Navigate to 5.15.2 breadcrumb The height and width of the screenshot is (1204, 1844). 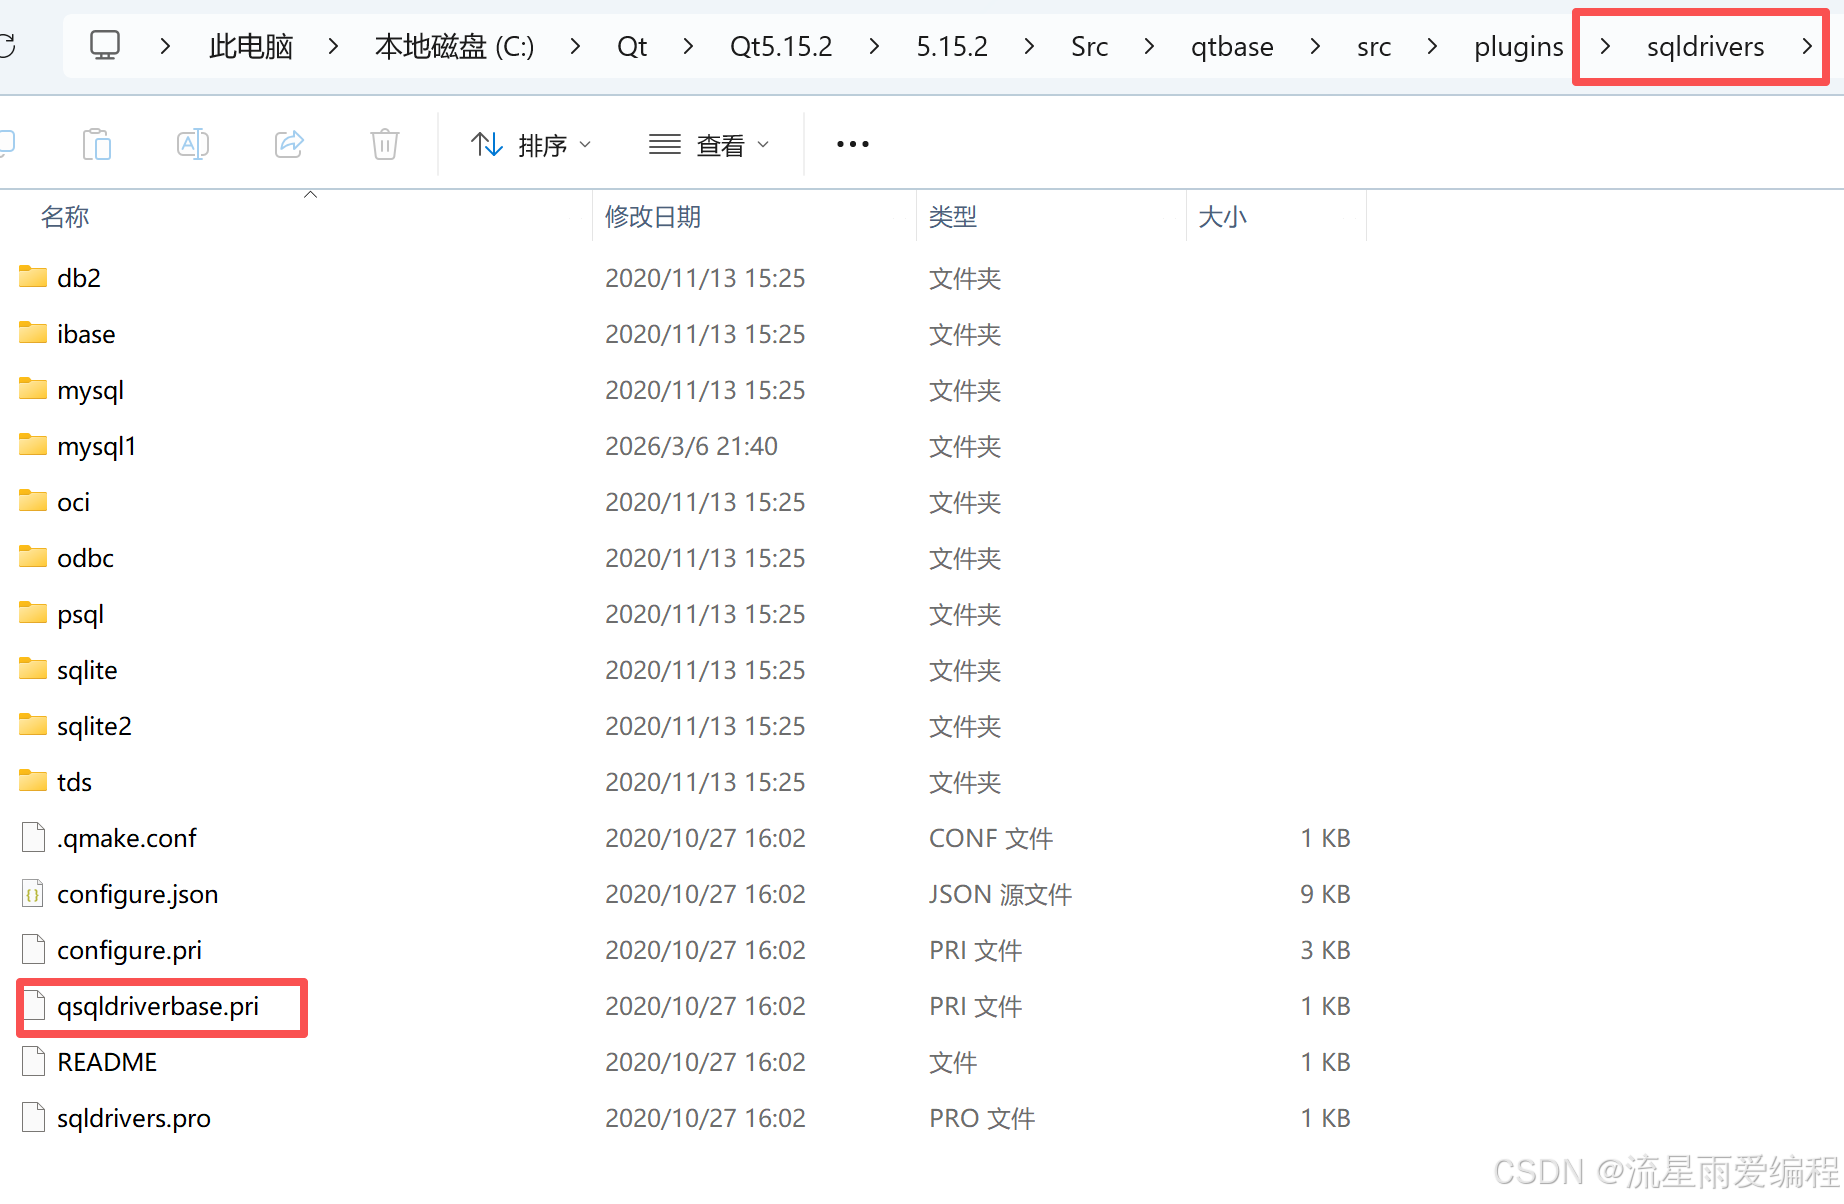(x=952, y=46)
